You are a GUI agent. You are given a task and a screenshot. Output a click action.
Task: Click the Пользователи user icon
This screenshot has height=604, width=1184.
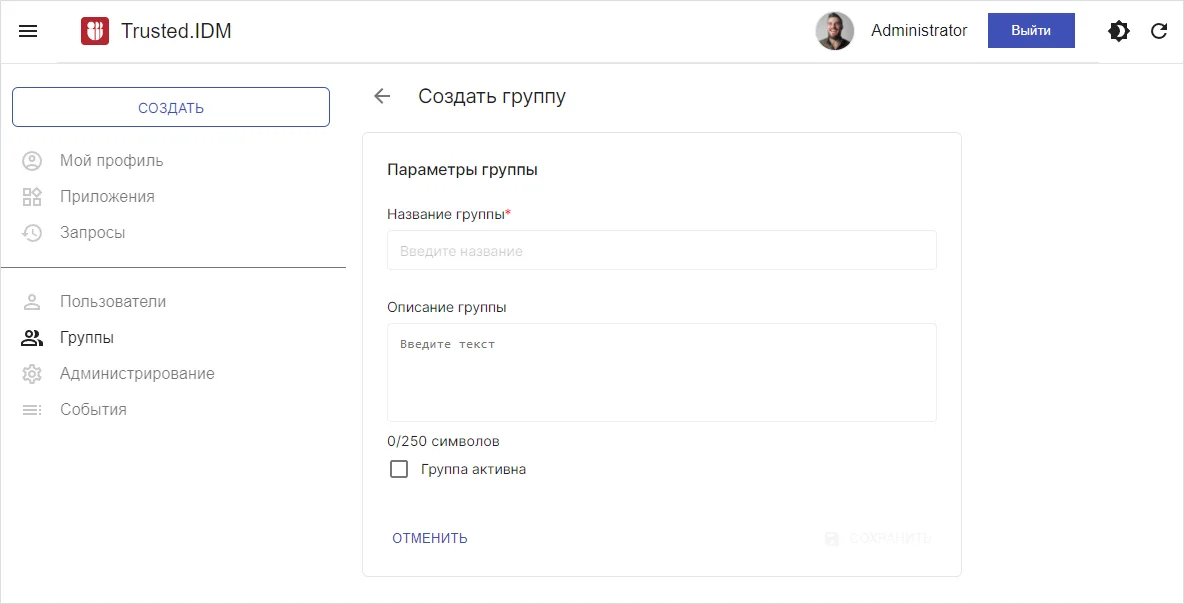tap(32, 301)
